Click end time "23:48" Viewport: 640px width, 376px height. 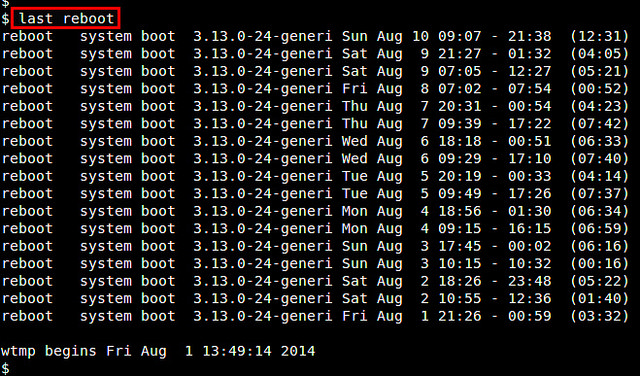pos(530,281)
